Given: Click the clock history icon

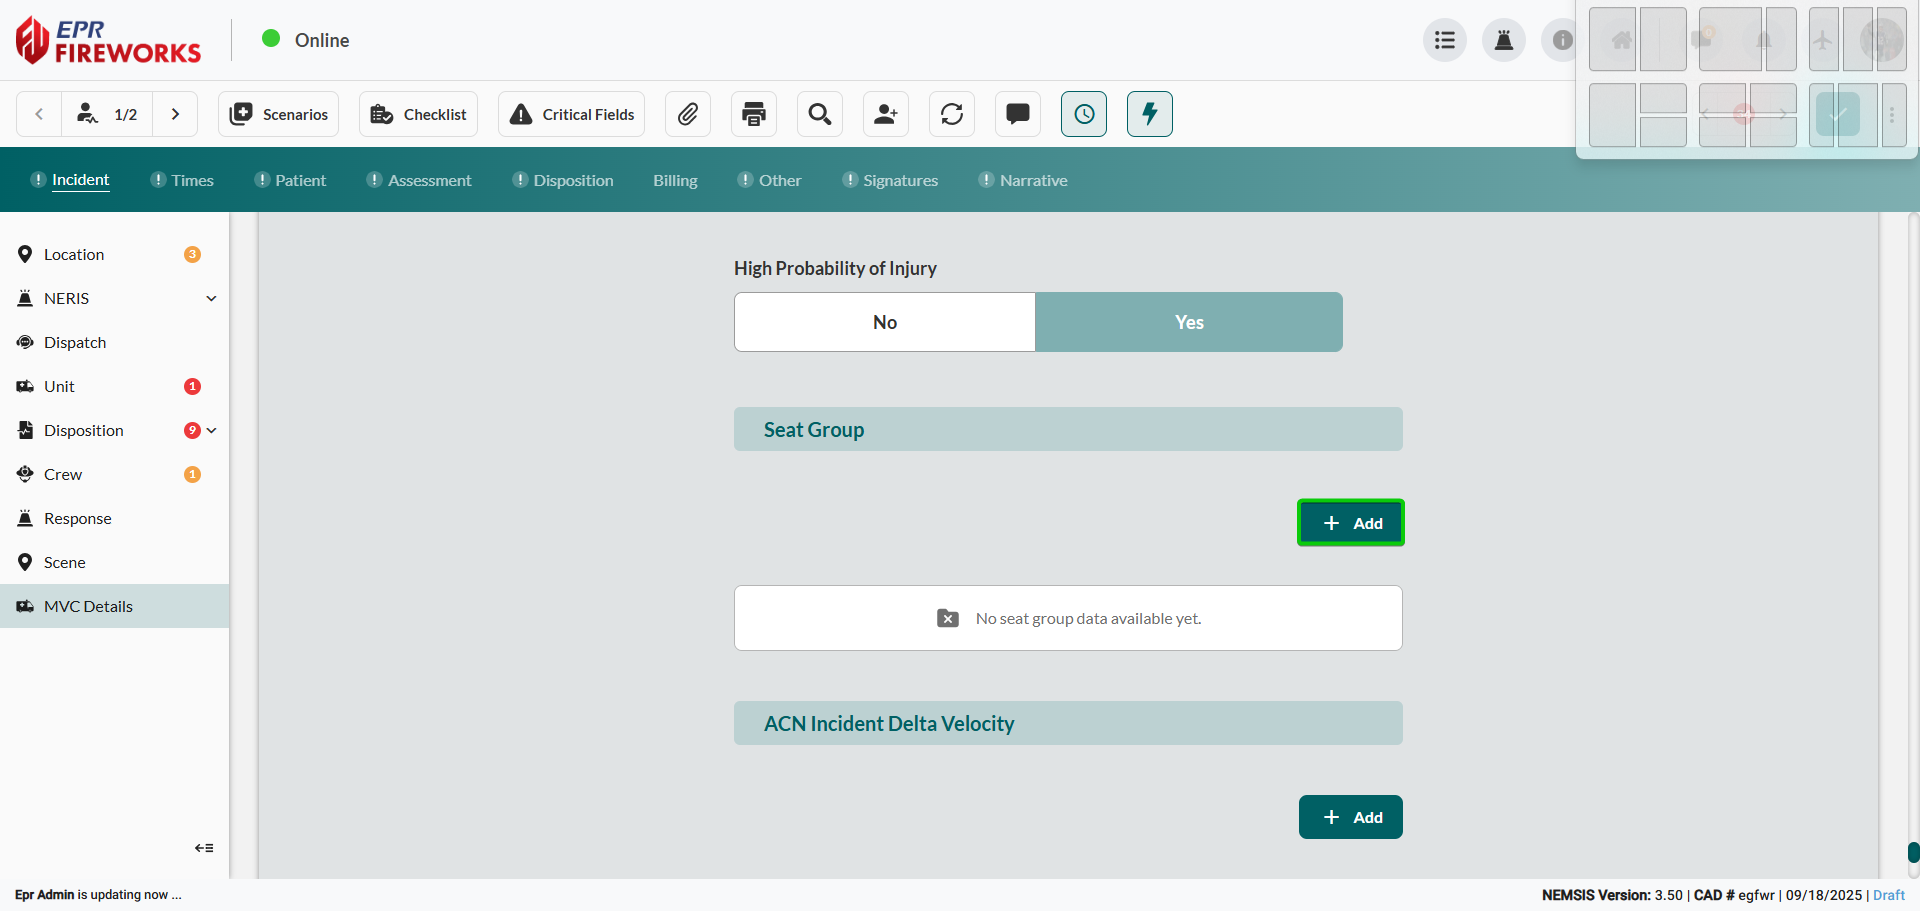Looking at the screenshot, I should pyautogui.click(x=1084, y=114).
